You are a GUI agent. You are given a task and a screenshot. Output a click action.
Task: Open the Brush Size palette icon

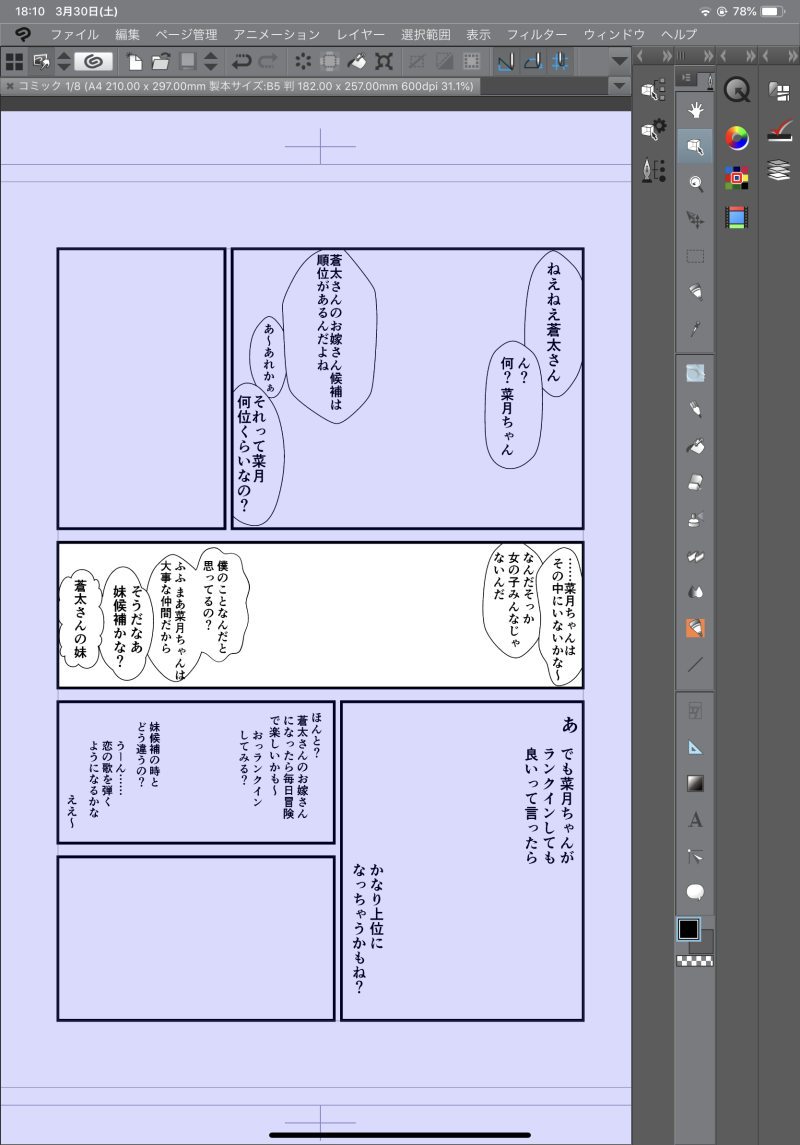pos(653,171)
